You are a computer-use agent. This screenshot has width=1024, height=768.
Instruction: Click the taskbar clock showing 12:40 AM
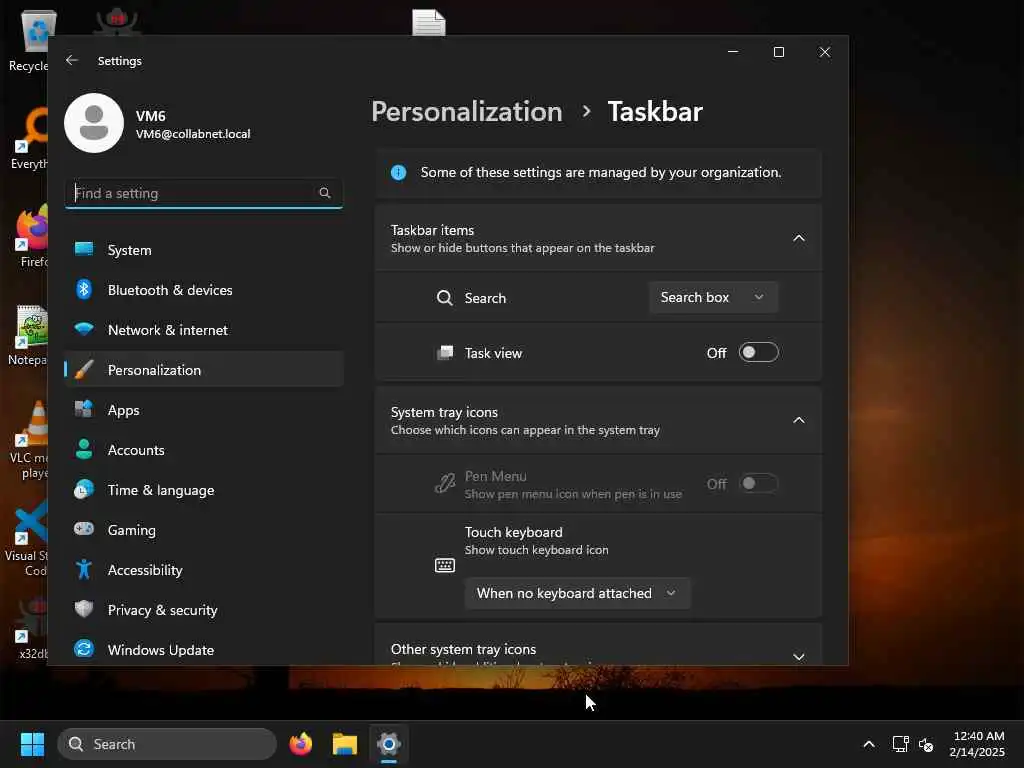(977, 744)
